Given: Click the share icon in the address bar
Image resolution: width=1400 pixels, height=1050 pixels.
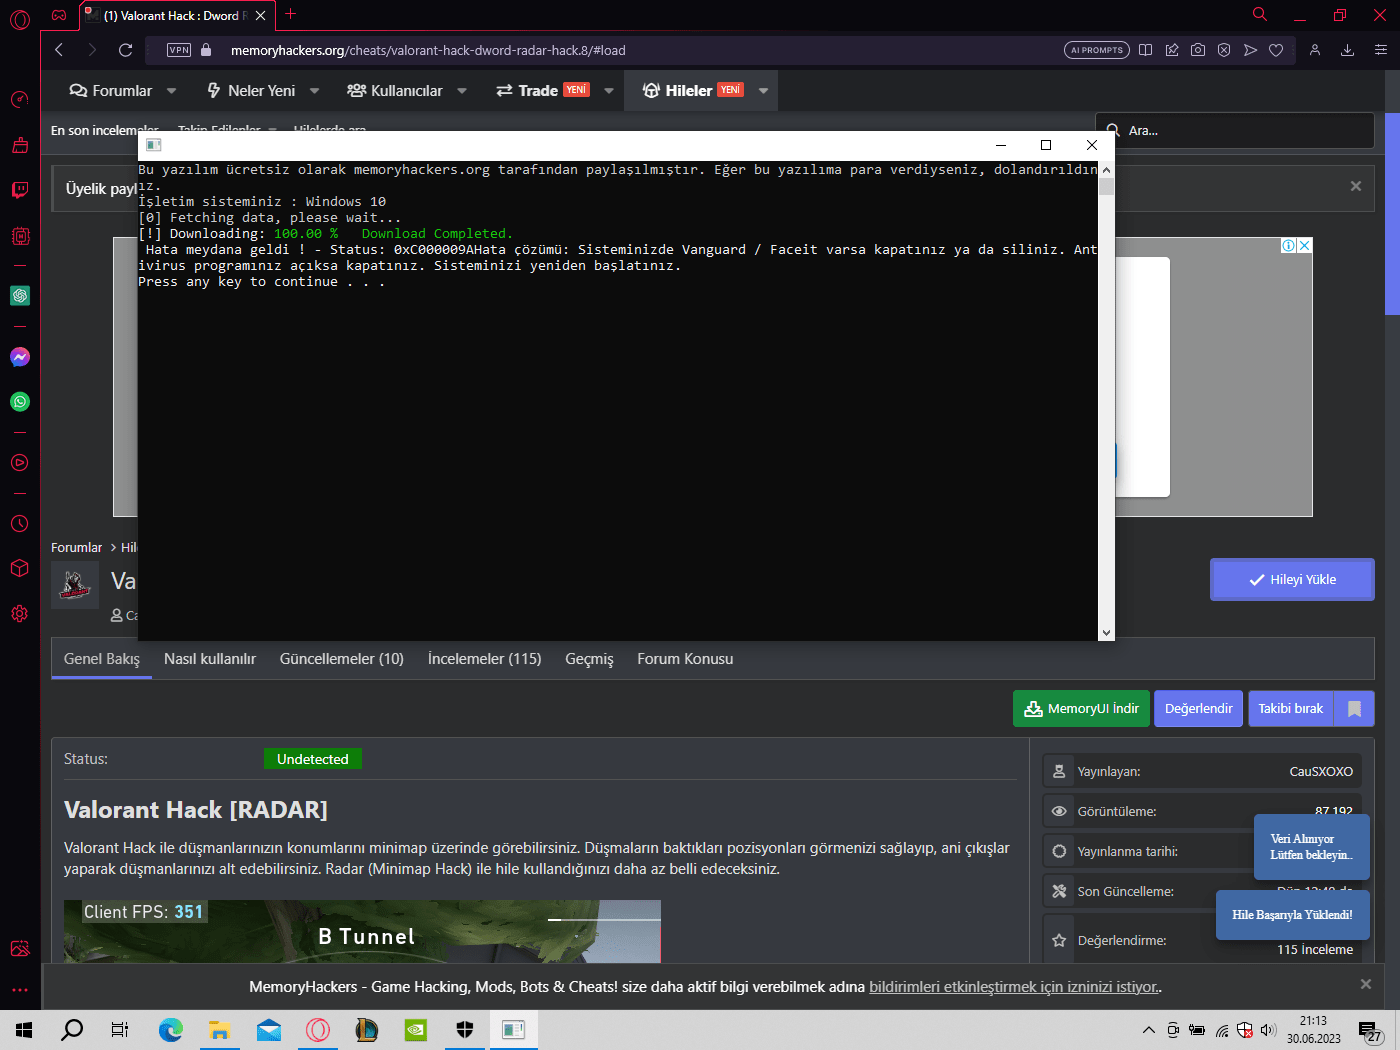Looking at the screenshot, I should coord(1172,50).
